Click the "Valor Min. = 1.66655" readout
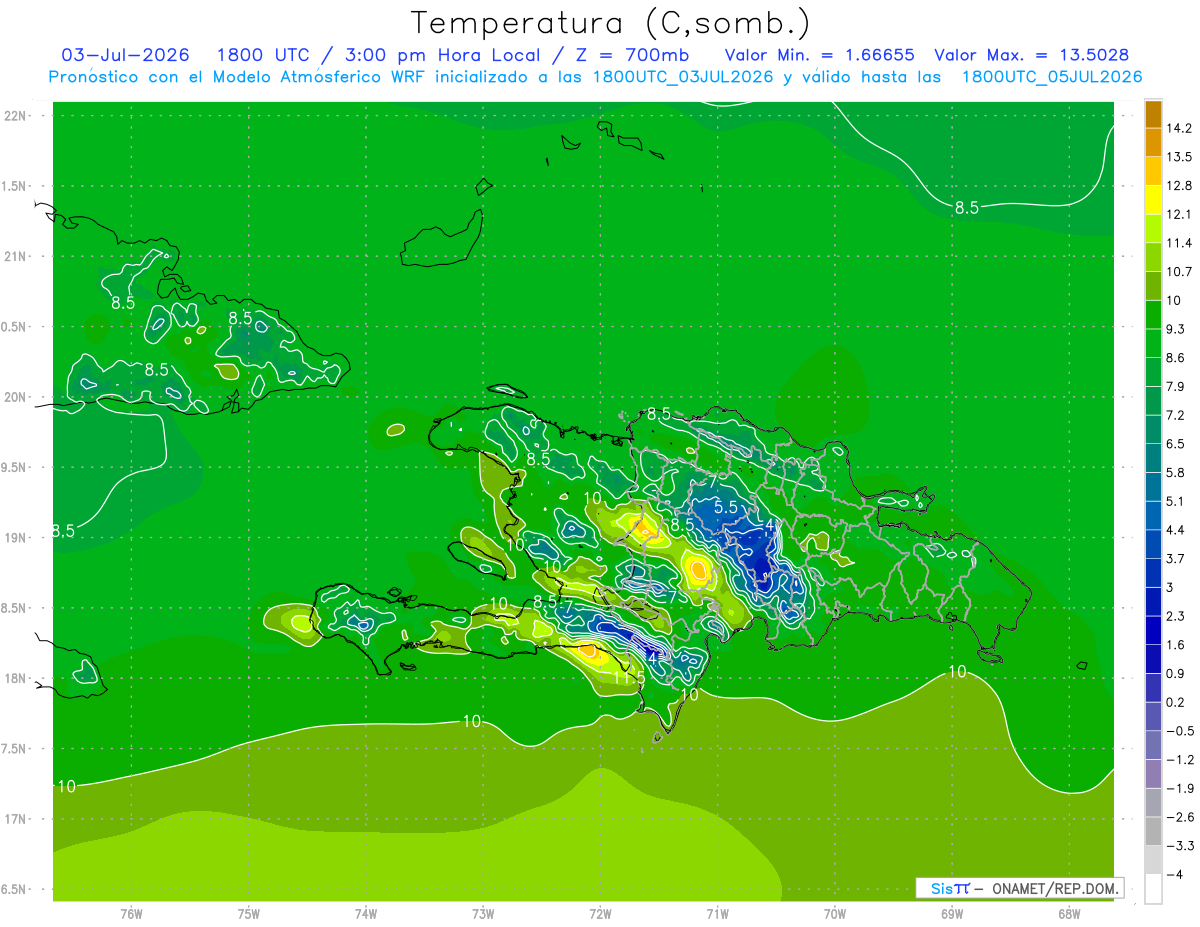The height and width of the screenshot is (927, 1200). click(819, 55)
